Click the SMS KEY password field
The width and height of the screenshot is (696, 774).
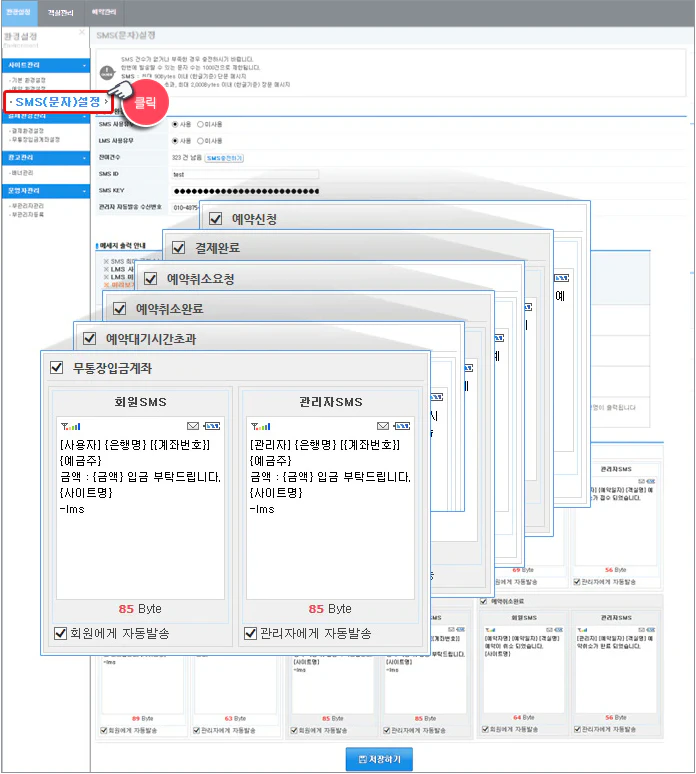pyautogui.click(x=246, y=191)
